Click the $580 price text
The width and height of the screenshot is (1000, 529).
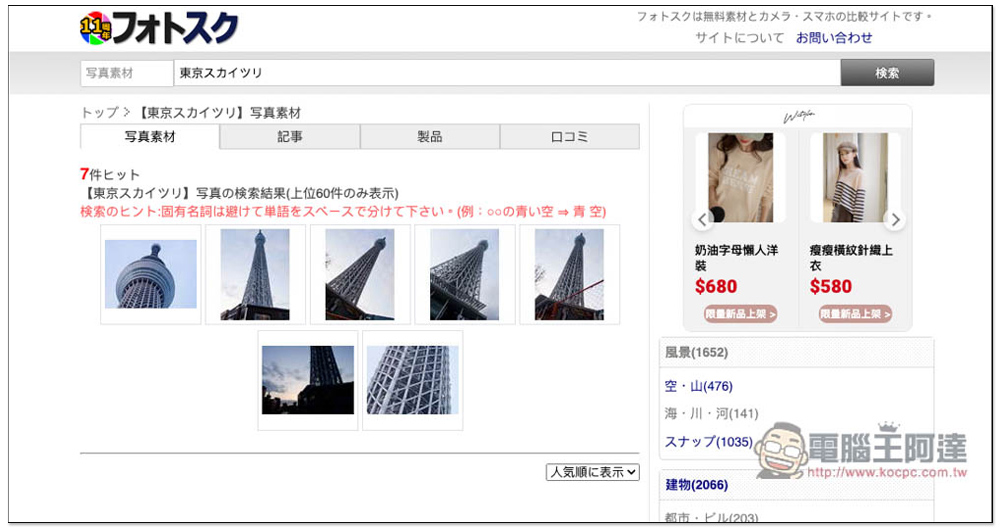click(830, 287)
